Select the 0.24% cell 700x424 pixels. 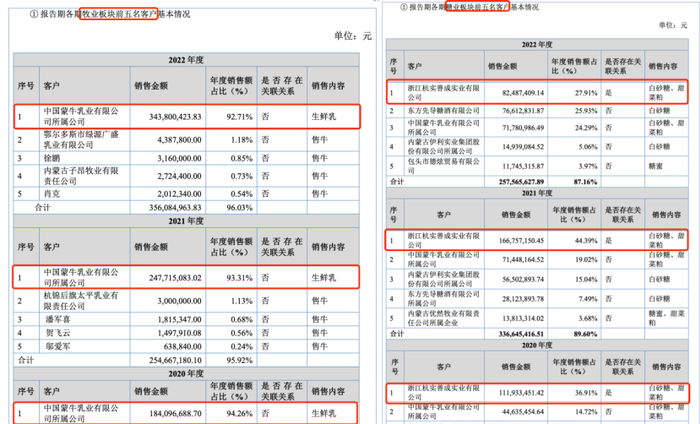pos(242,346)
